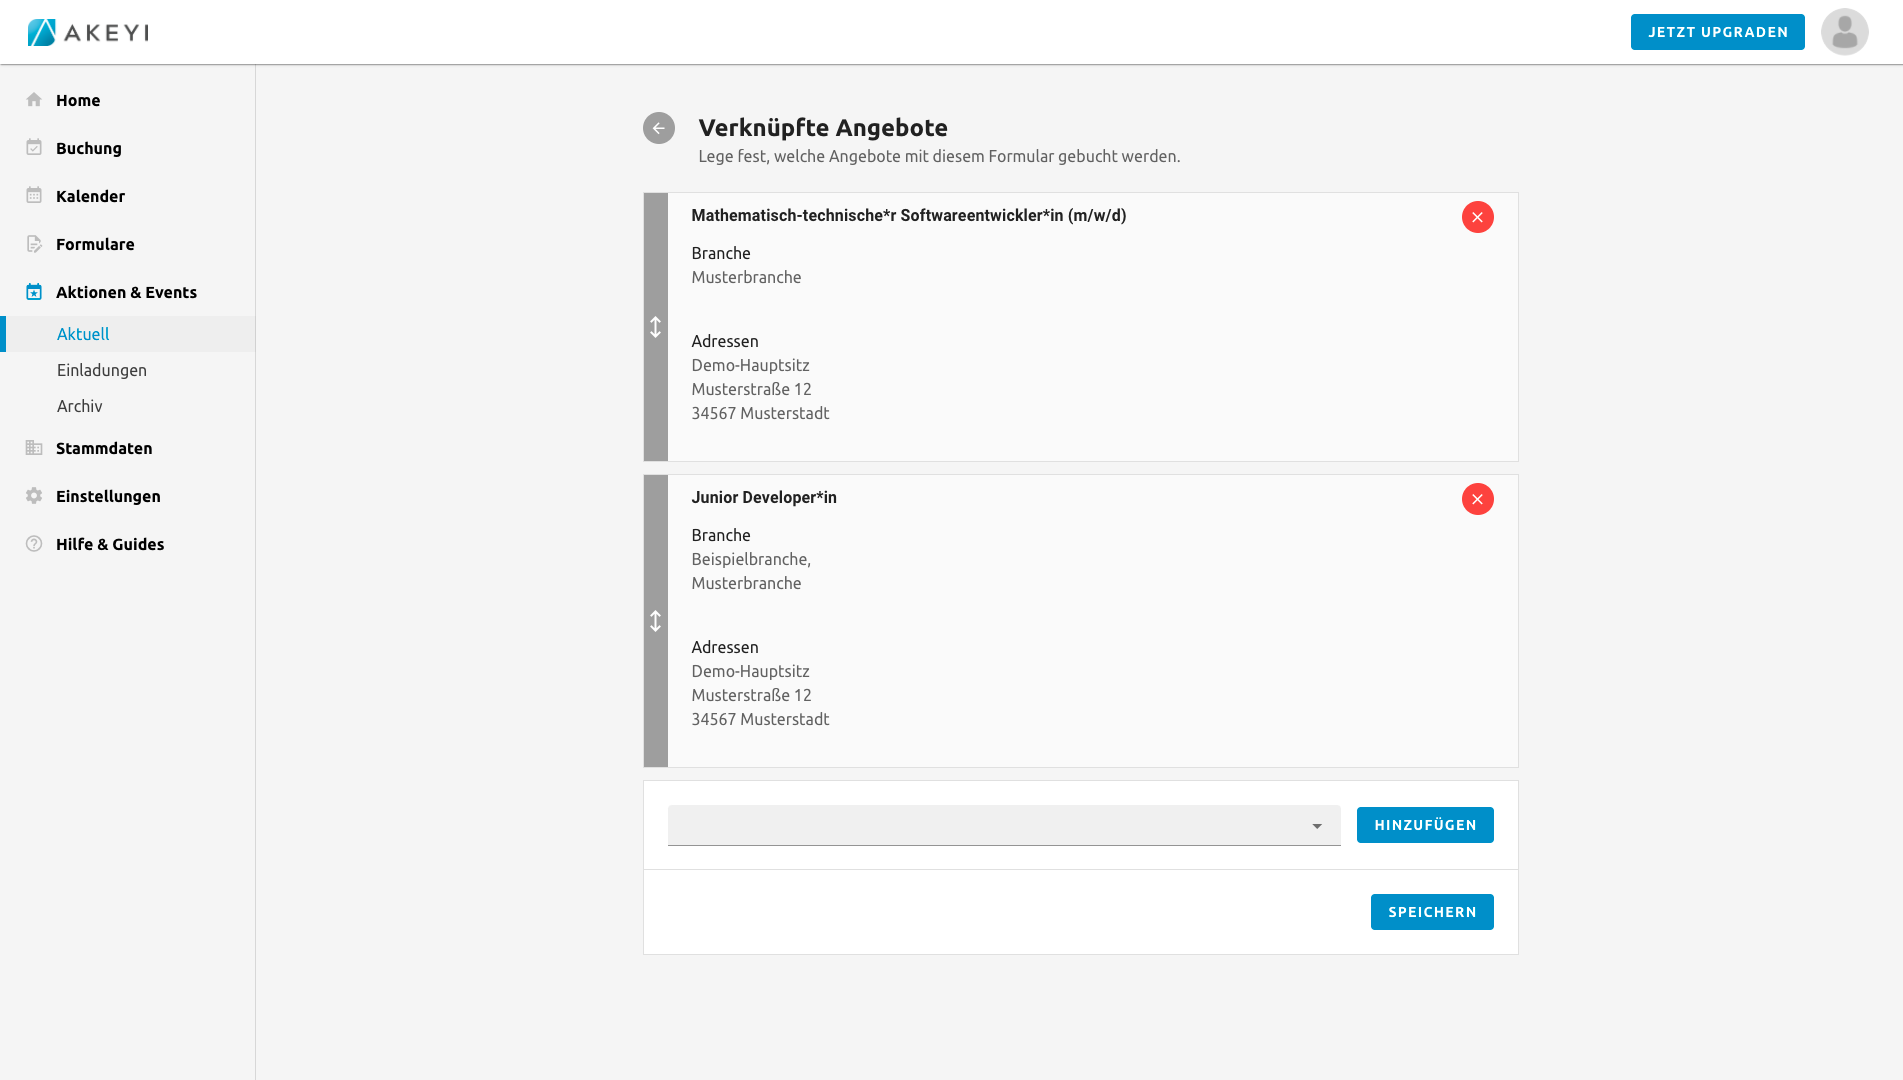Remove the Junior Developer*in offer
This screenshot has width=1903, height=1080.
point(1477,499)
